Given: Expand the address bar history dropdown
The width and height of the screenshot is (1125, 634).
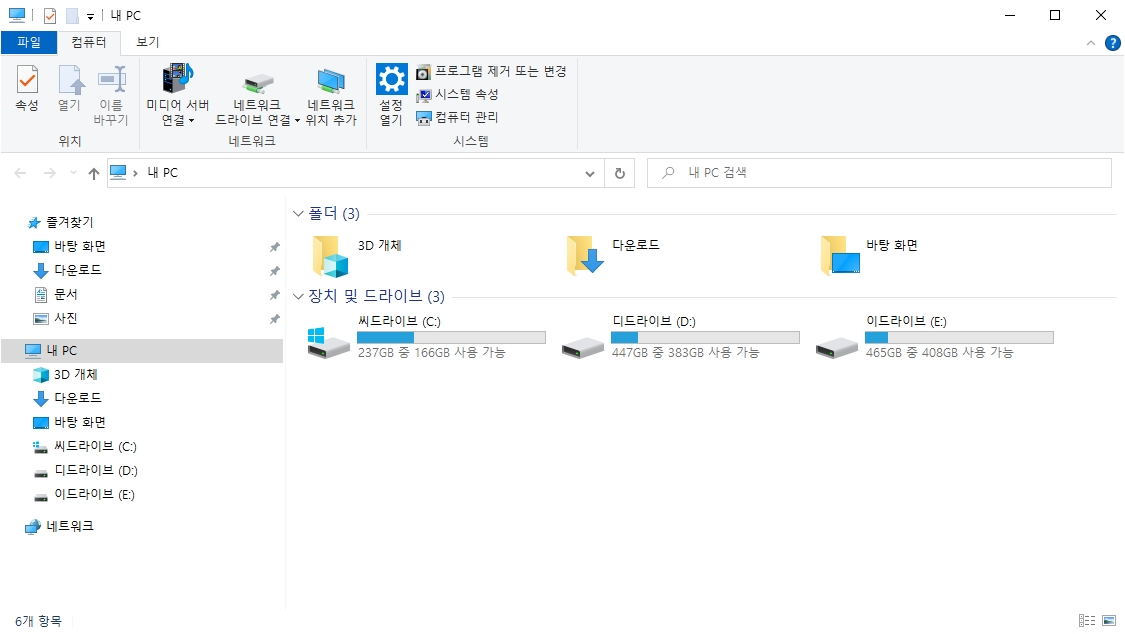Looking at the screenshot, I should point(590,174).
